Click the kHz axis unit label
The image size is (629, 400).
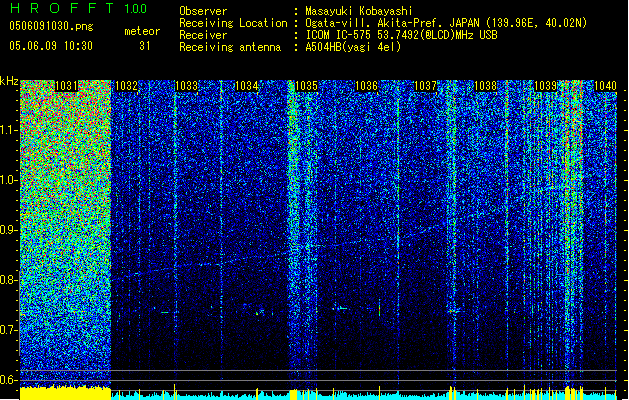click(x=9, y=81)
